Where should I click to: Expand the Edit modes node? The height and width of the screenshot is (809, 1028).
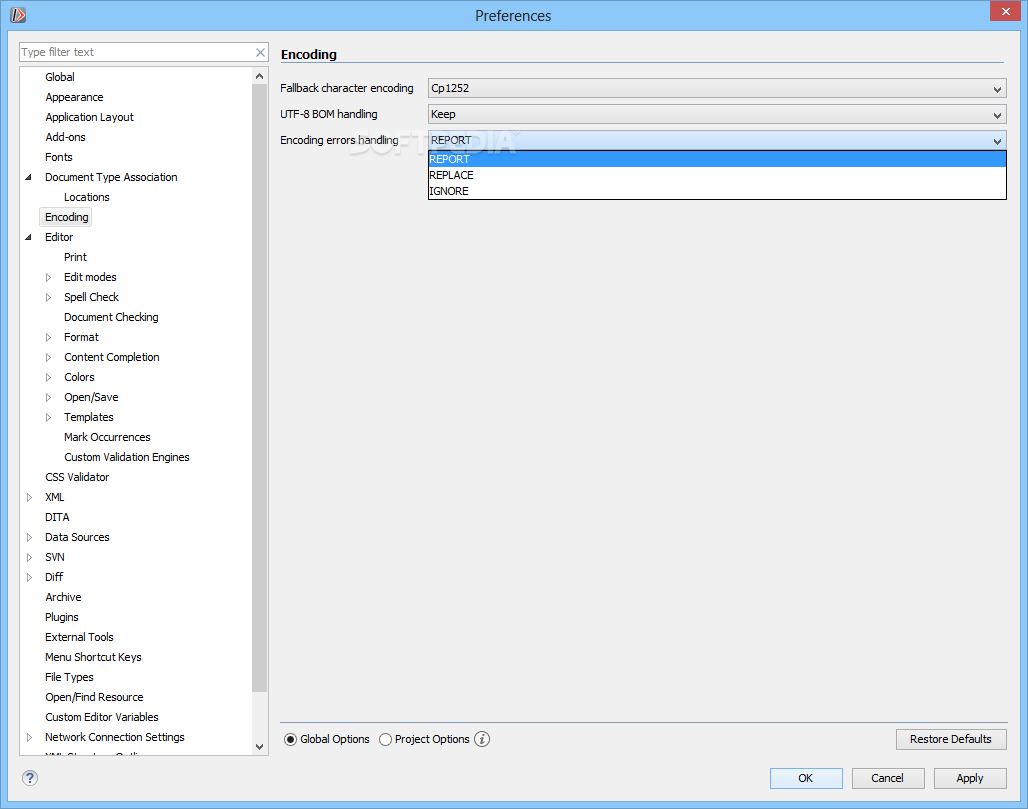(48, 277)
